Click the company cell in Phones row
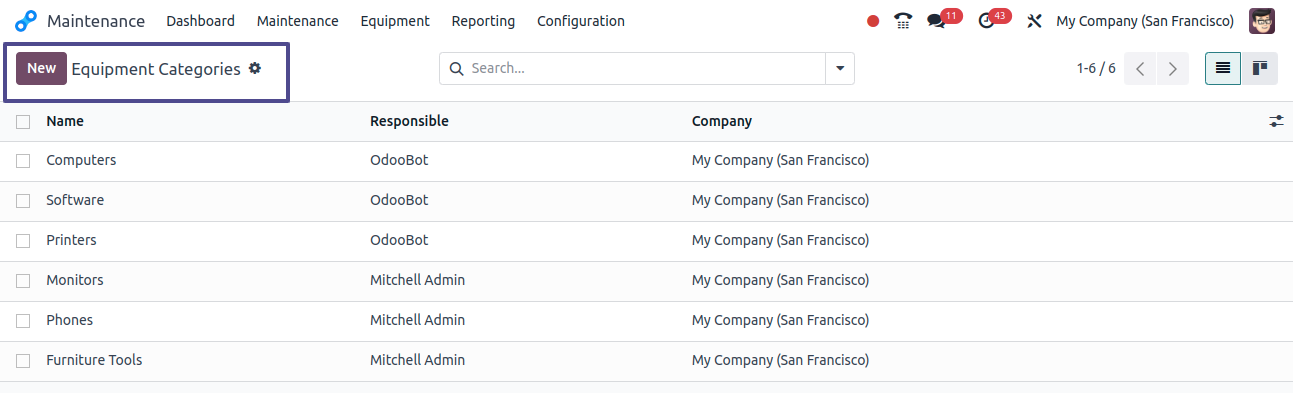Viewport: 1293px width, 393px height. (780, 320)
